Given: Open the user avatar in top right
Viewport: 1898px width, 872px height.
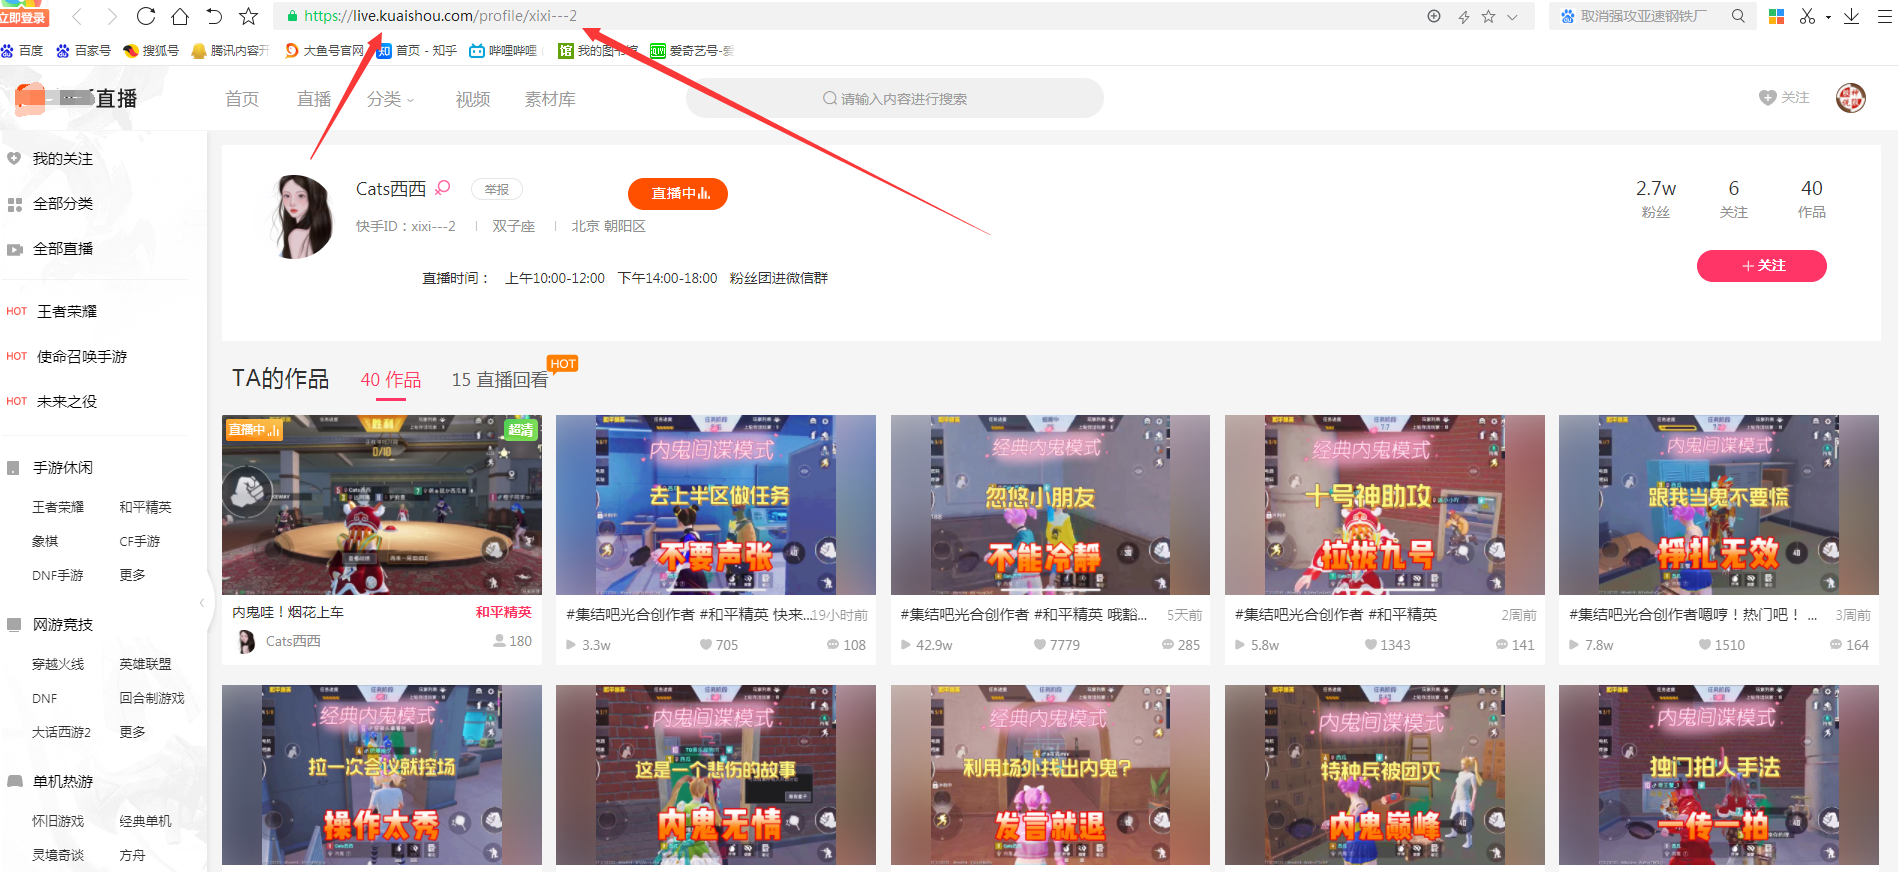Looking at the screenshot, I should pos(1851,98).
